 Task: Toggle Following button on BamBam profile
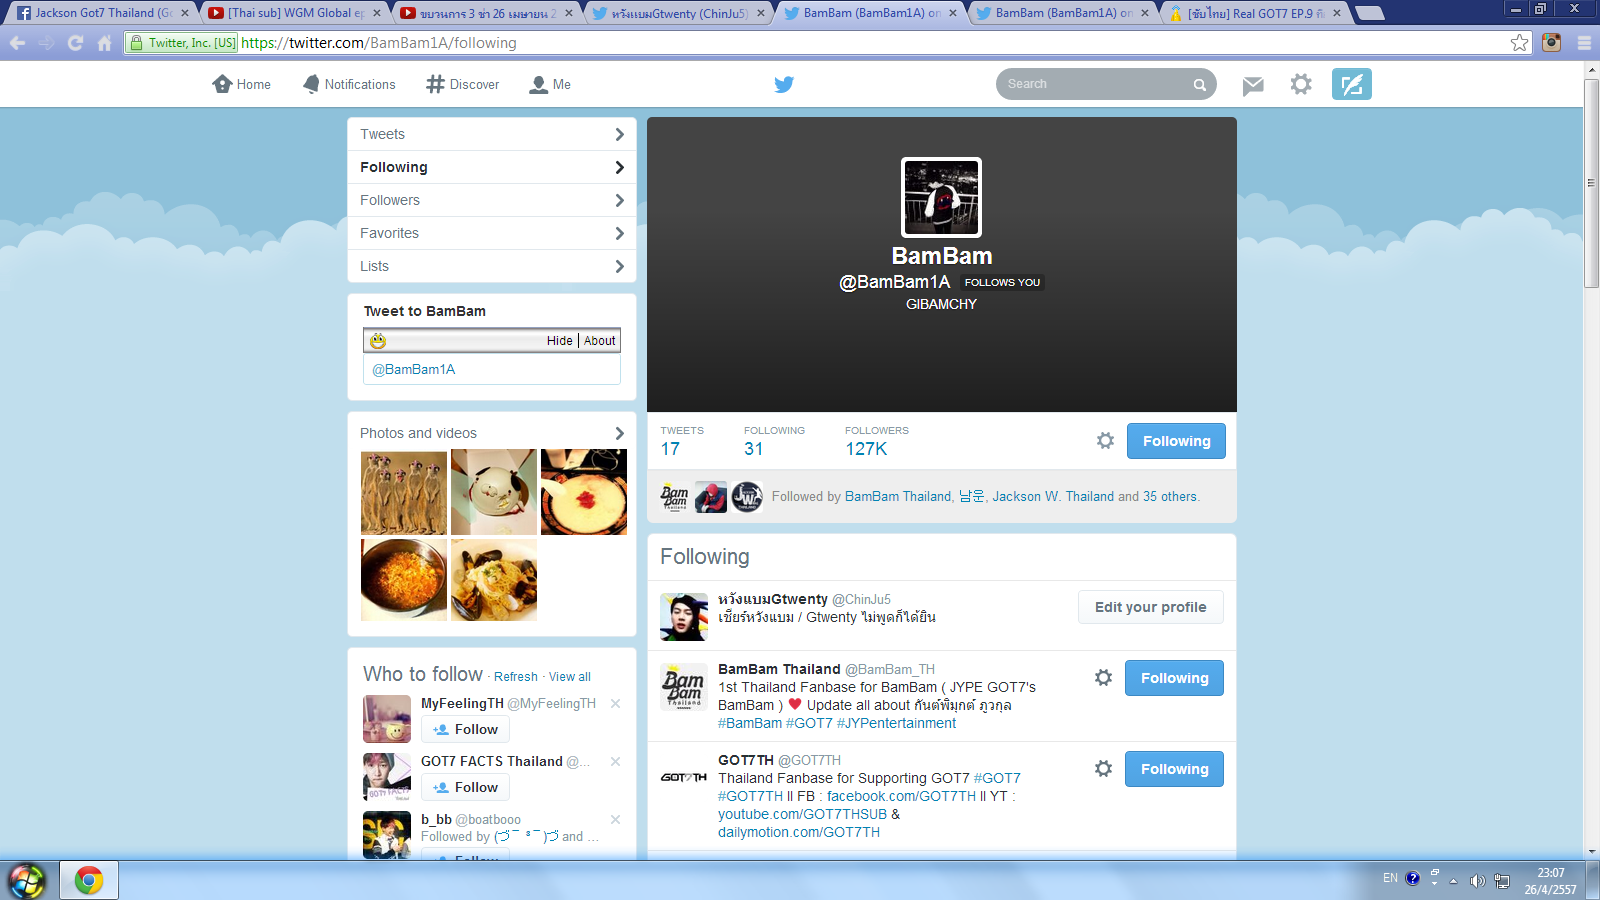(1176, 441)
